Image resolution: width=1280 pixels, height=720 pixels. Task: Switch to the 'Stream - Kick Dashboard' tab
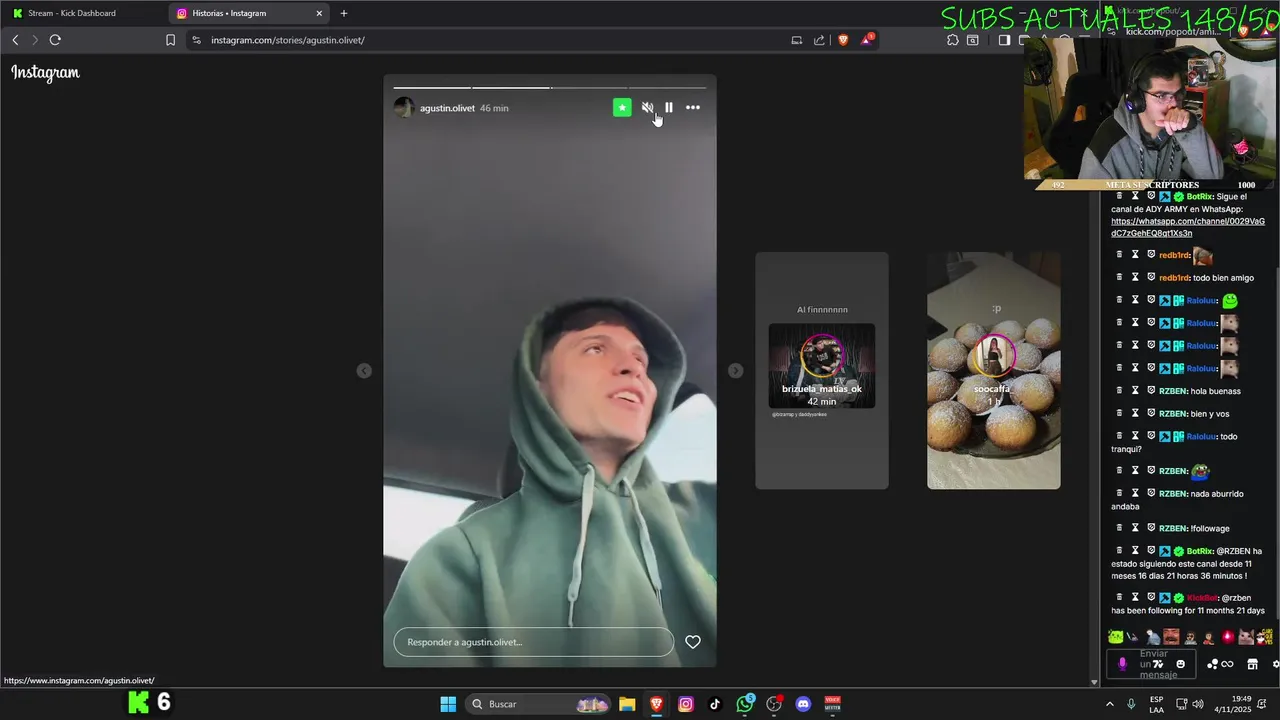pos(72,13)
